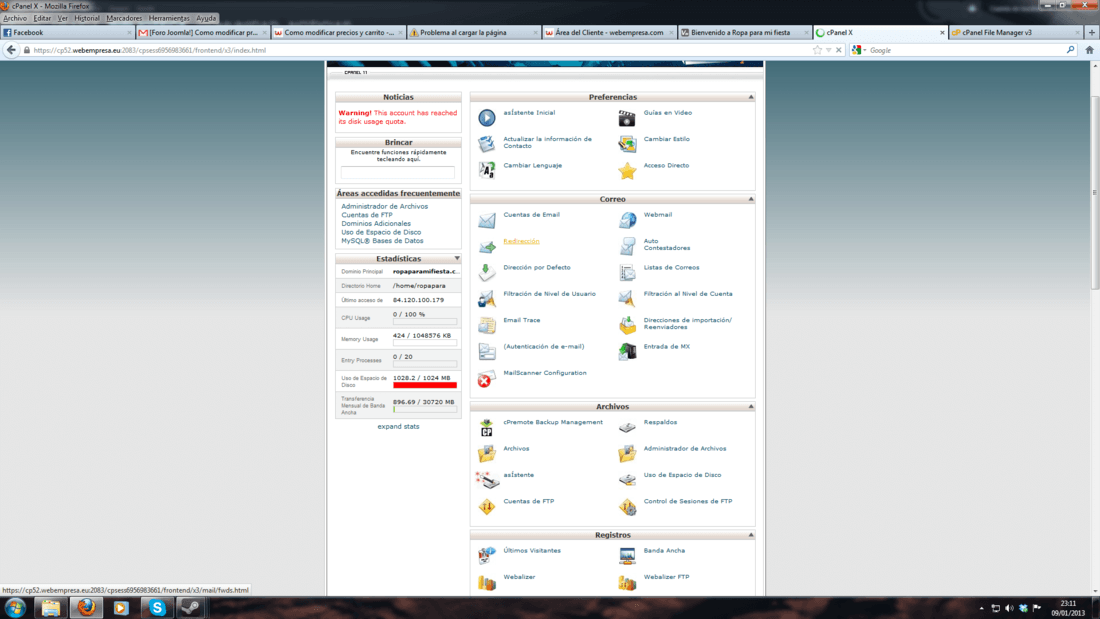Open Administrador de Archivos in frequent areas
This screenshot has width=1100, height=619.
[384, 206]
